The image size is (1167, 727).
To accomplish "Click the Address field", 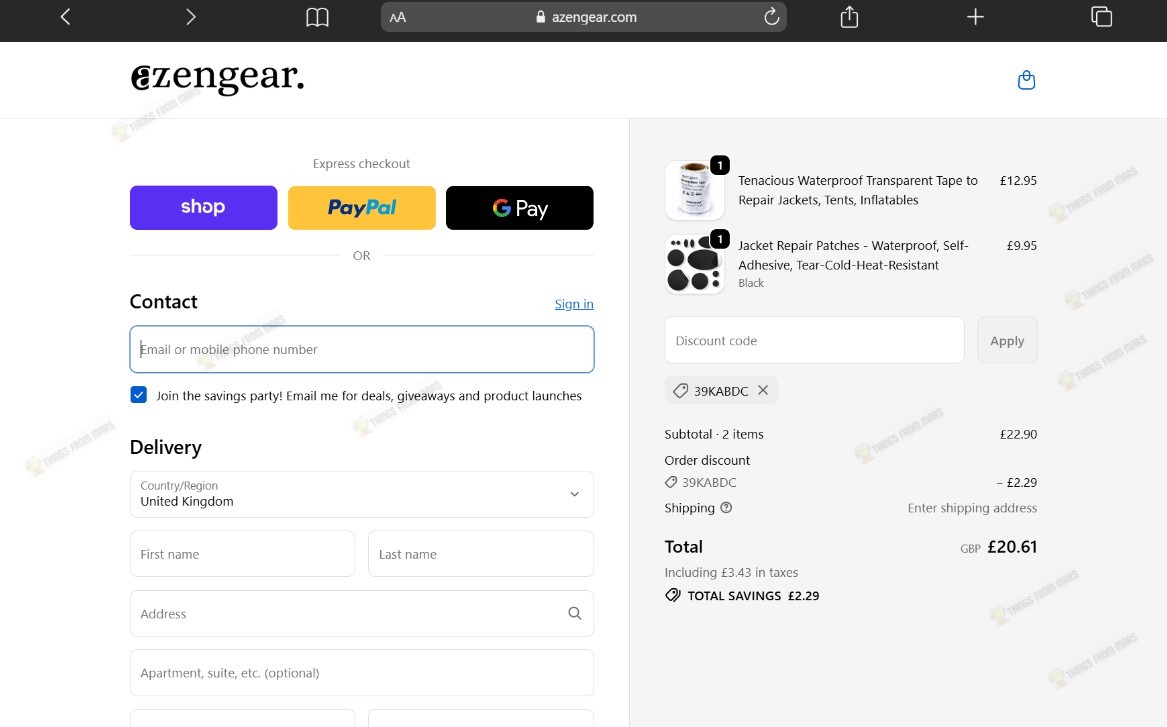I will (x=362, y=613).
